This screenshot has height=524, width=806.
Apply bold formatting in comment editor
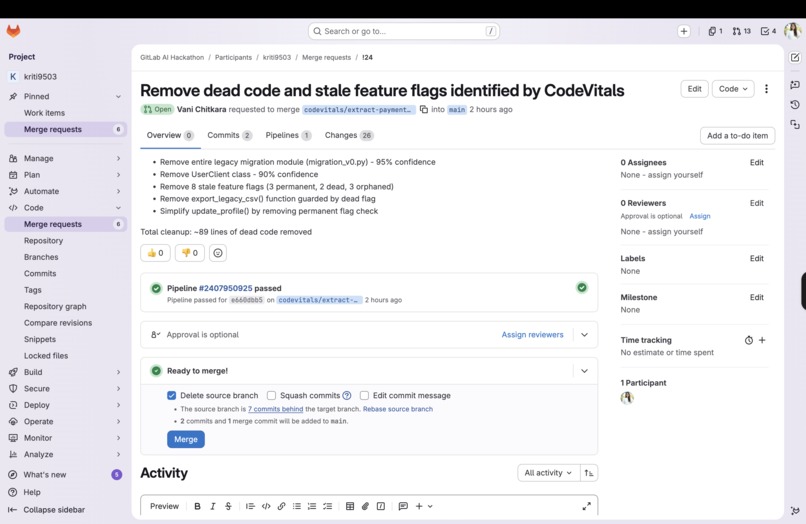click(197, 507)
